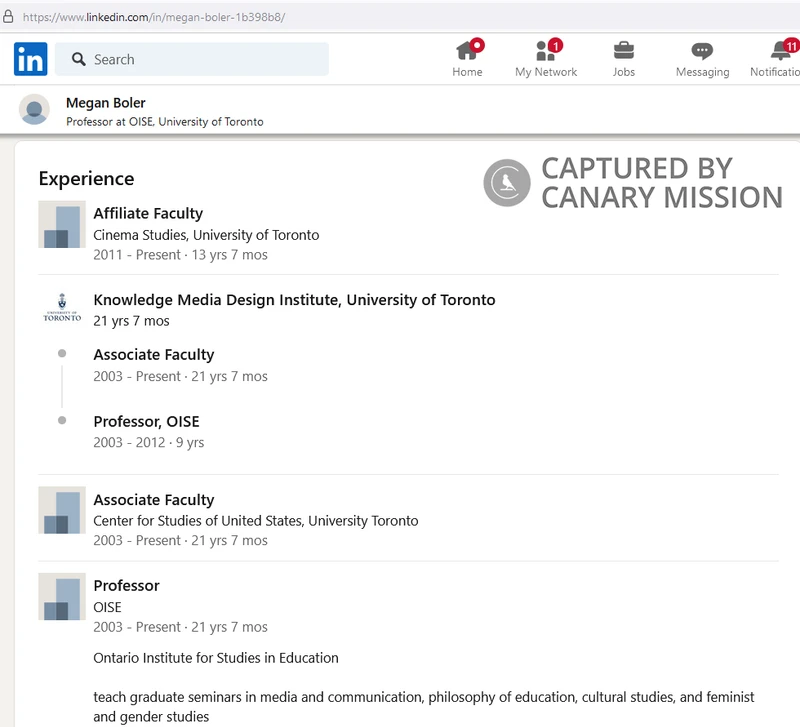Viewport: 800px width, 727px height.
Task: Click the LinkedIn logo icon
Action: [x=31, y=59]
